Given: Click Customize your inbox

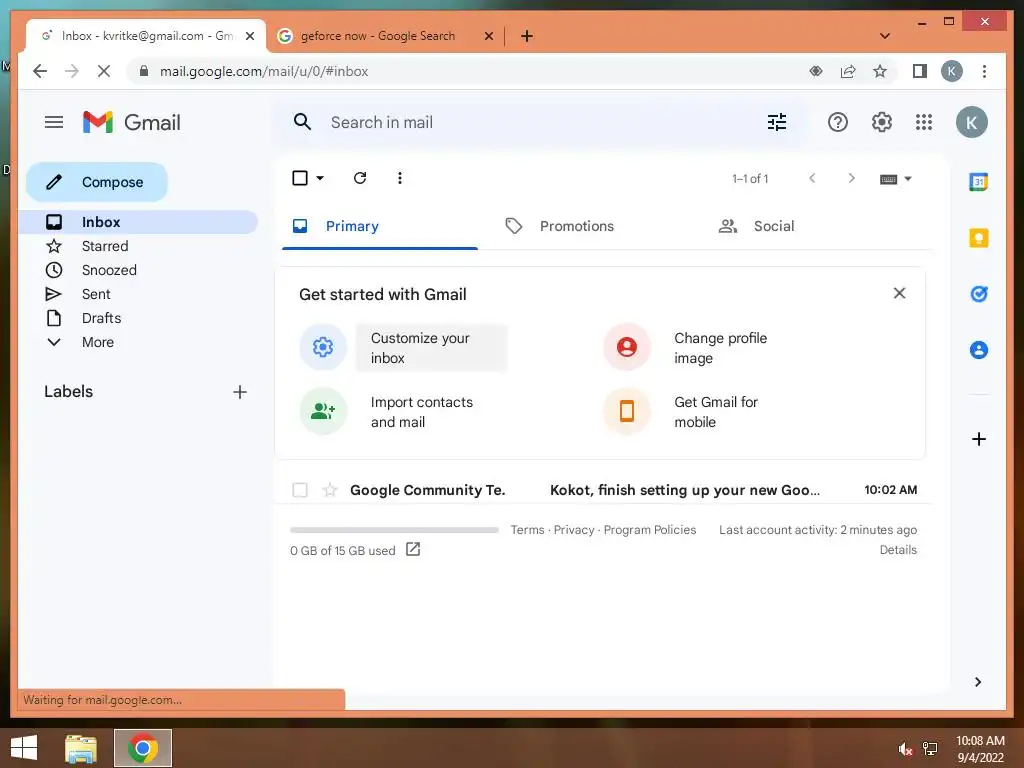Looking at the screenshot, I should (431, 347).
